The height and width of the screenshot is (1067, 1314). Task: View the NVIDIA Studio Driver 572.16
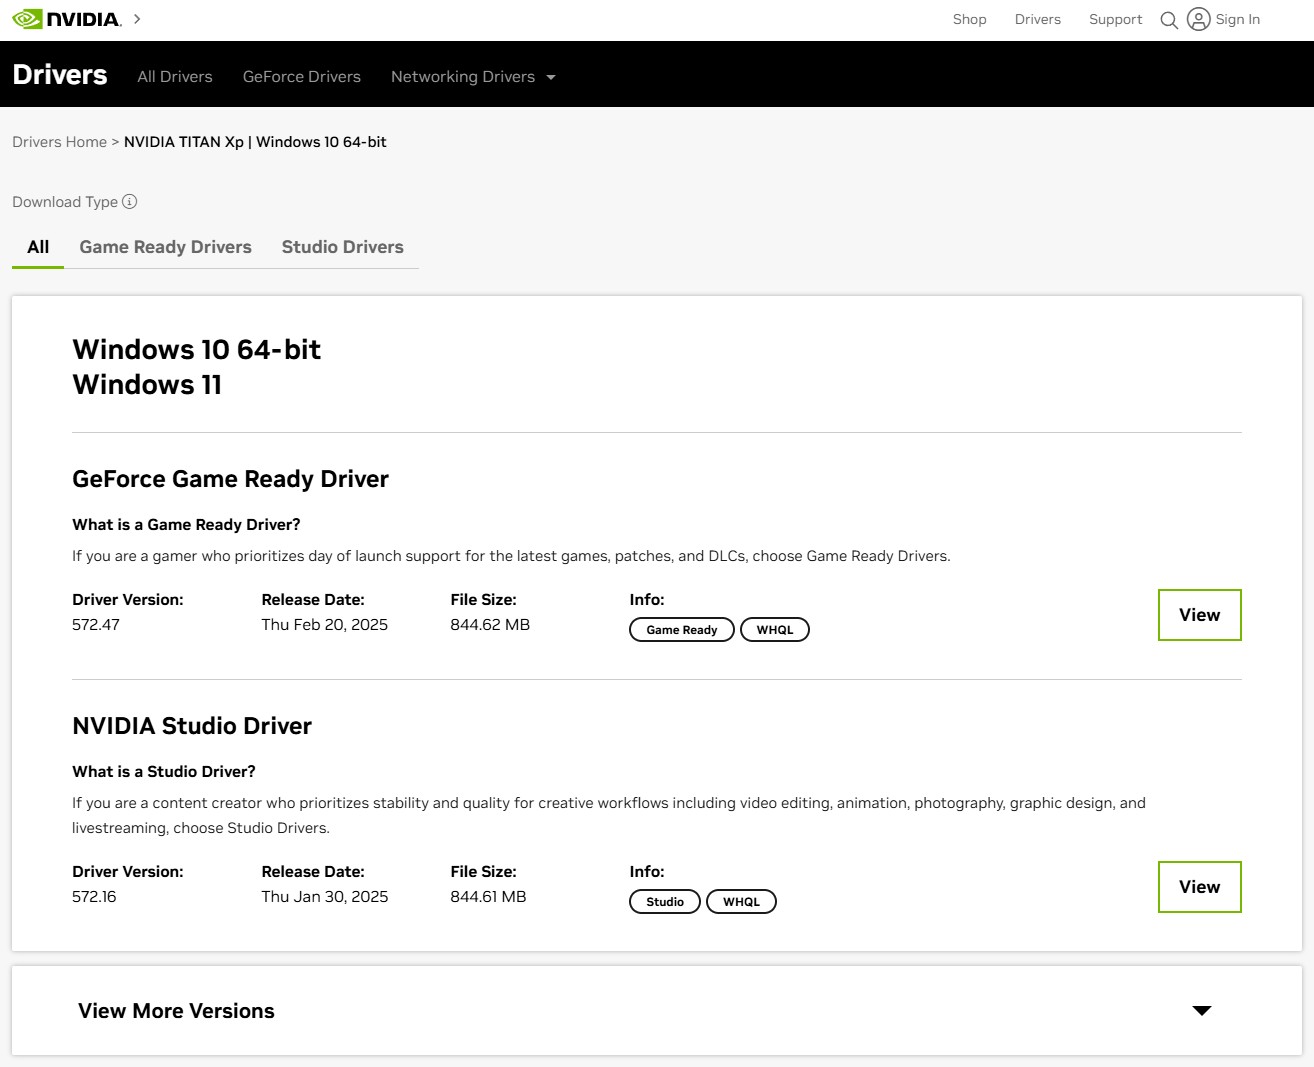1199,887
